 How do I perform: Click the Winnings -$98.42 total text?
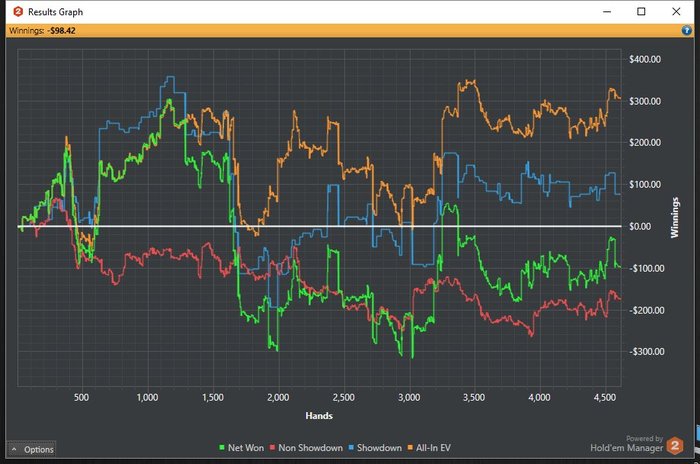(x=42, y=31)
